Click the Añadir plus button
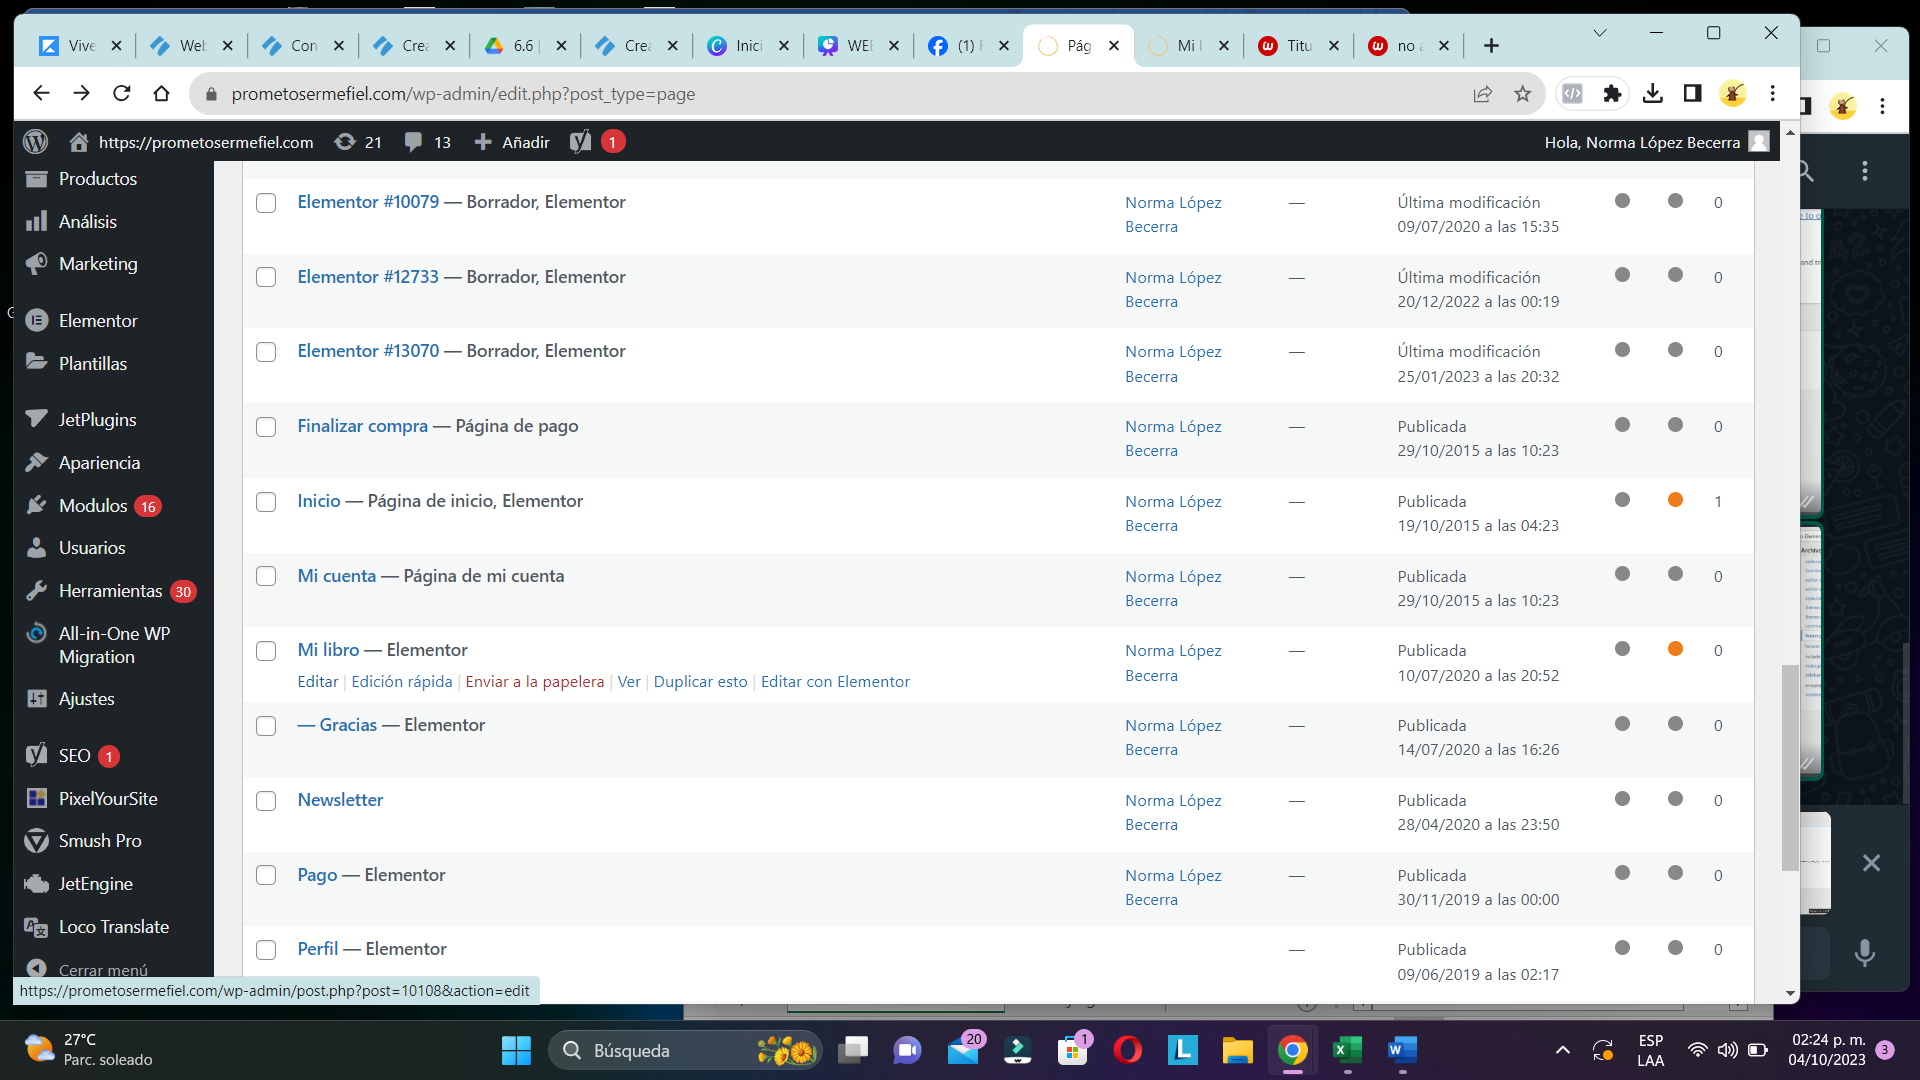 (x=511, y=142)
